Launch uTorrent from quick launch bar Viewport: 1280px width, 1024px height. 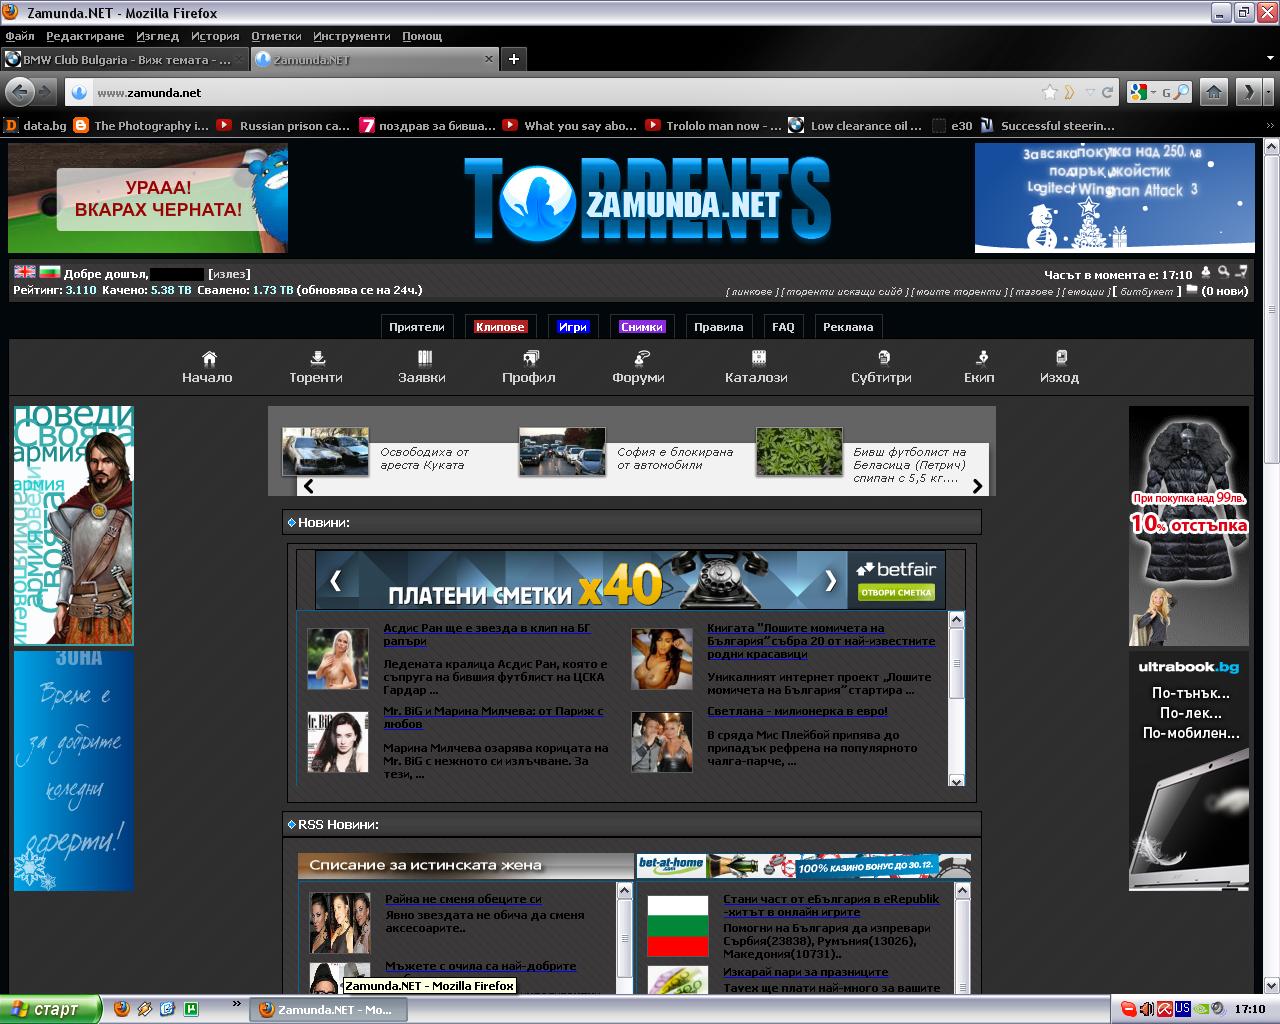coord(190,1009)
